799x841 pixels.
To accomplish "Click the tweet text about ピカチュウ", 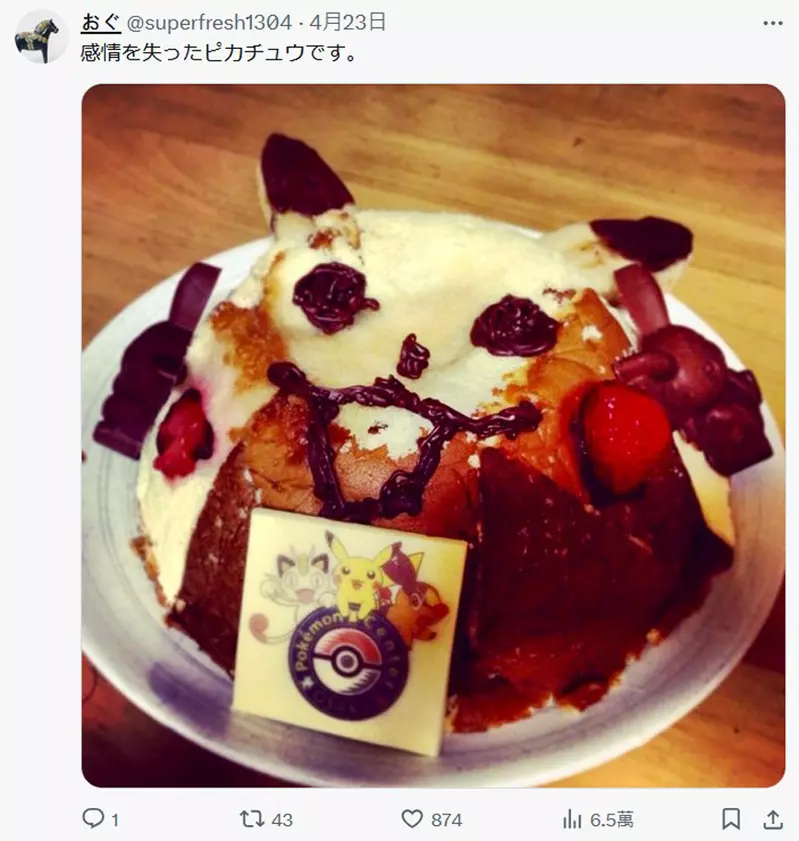I will click(x=219, y=53).
